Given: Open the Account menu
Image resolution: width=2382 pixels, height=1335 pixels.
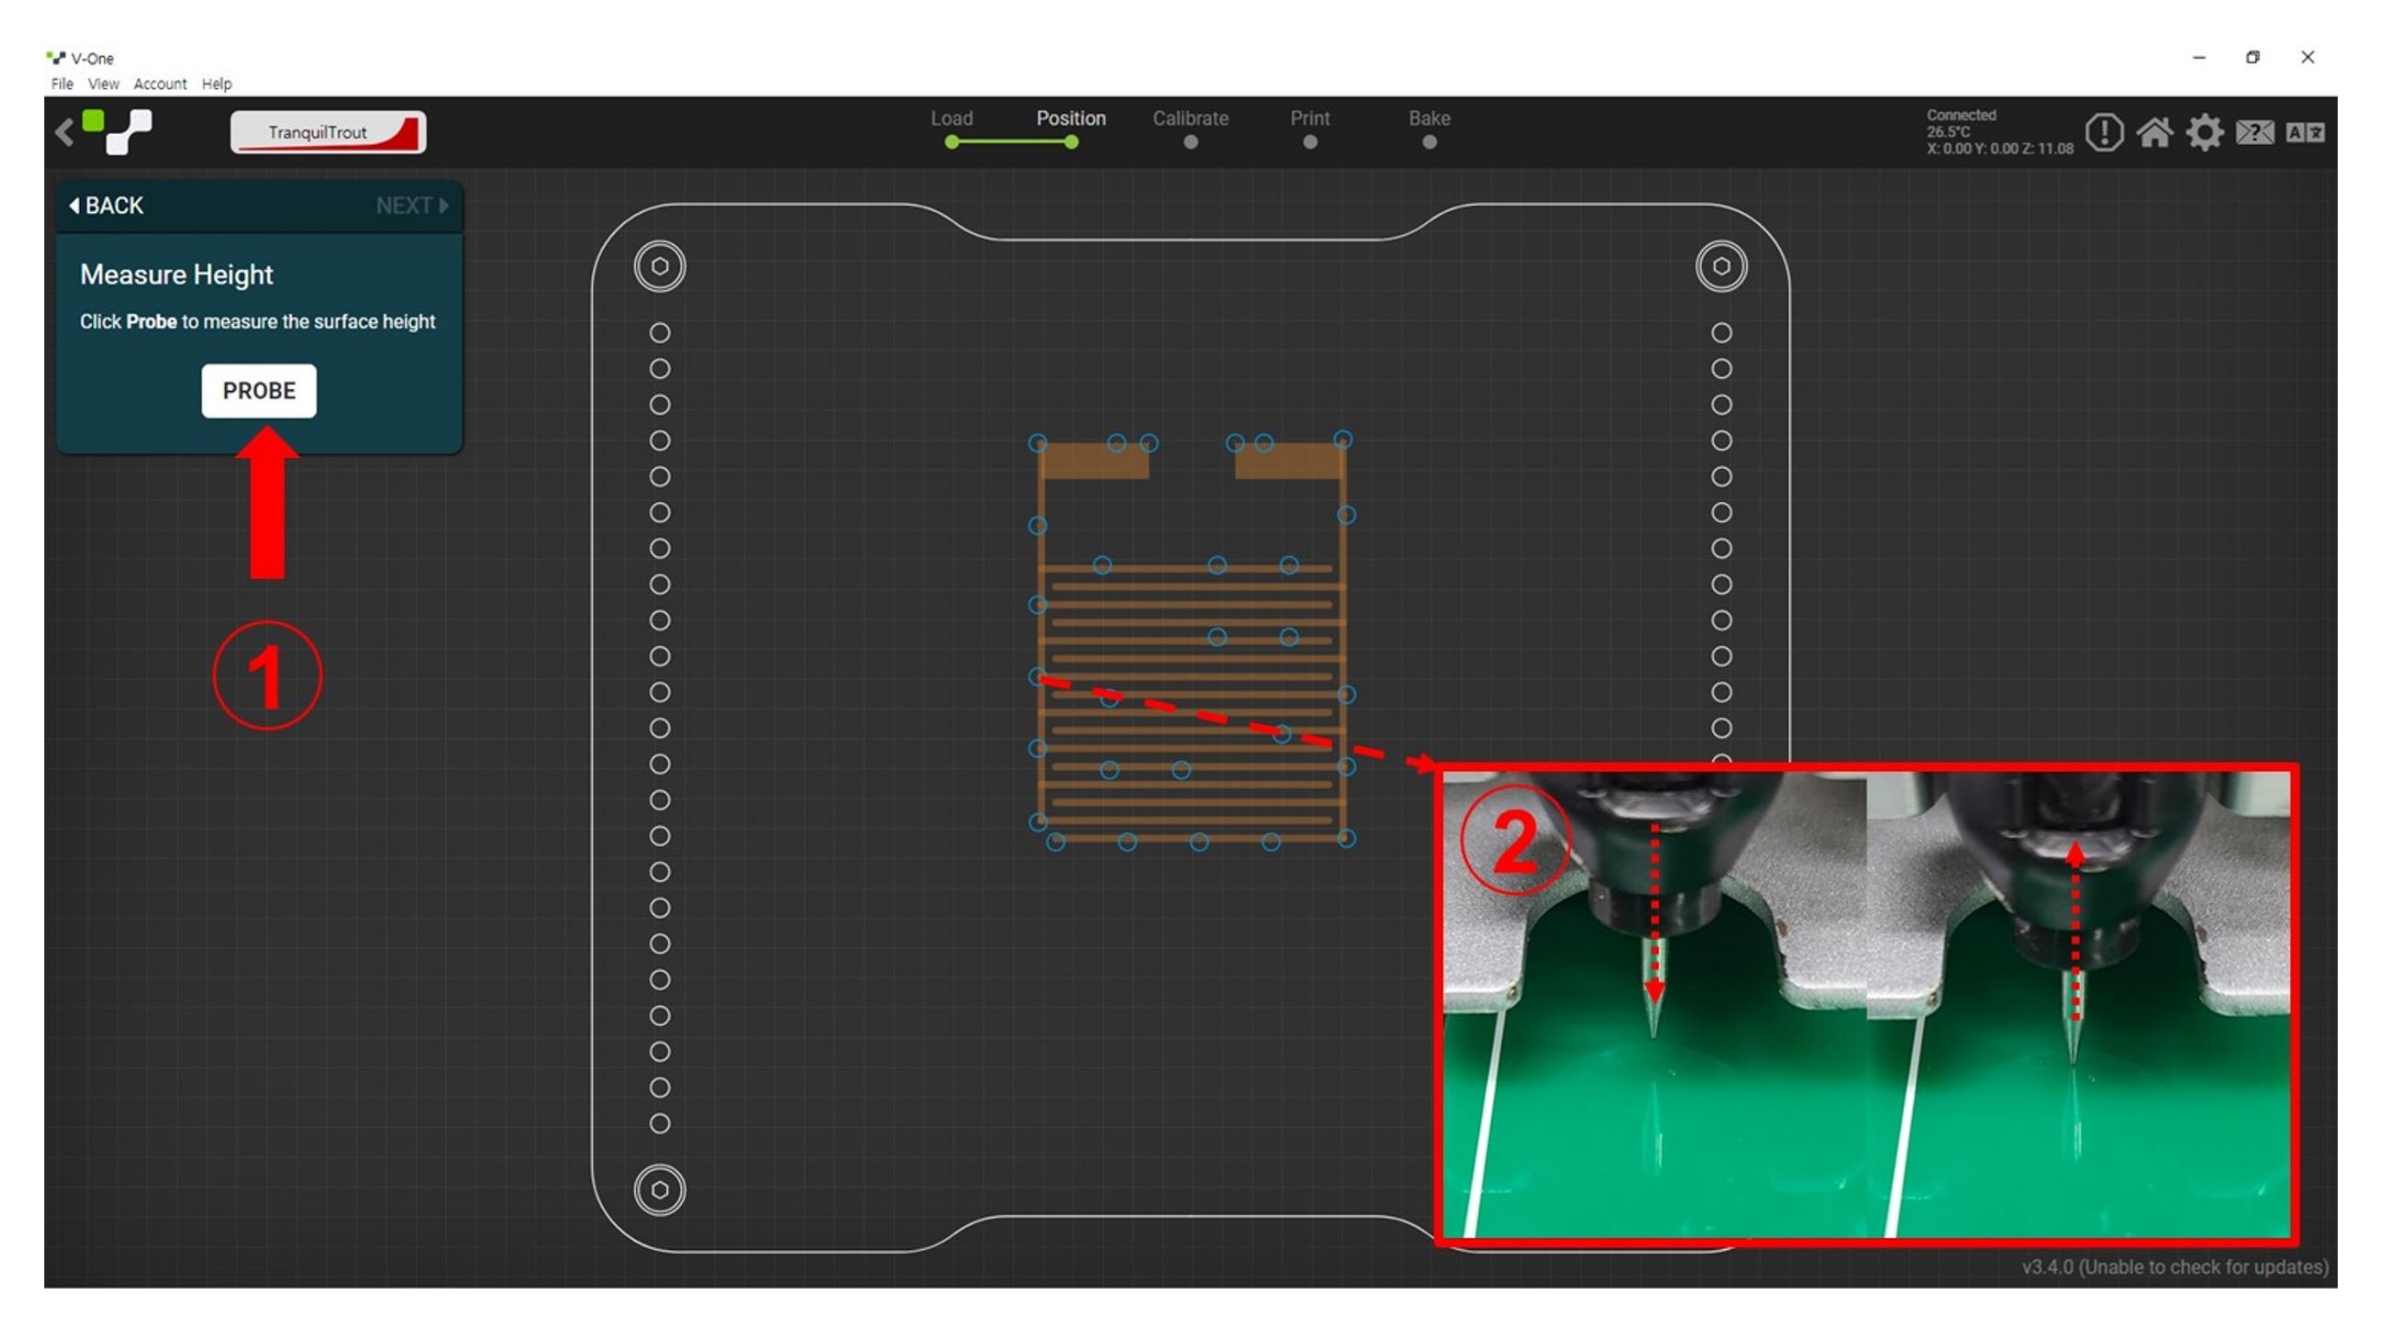Looking at the screenshot, I should (x=160, y=84).
